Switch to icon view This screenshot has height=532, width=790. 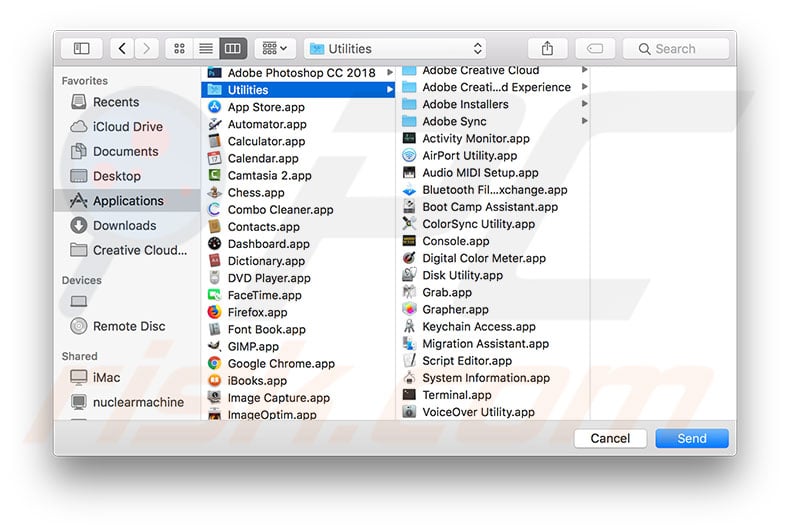click(x=179, y=48)
